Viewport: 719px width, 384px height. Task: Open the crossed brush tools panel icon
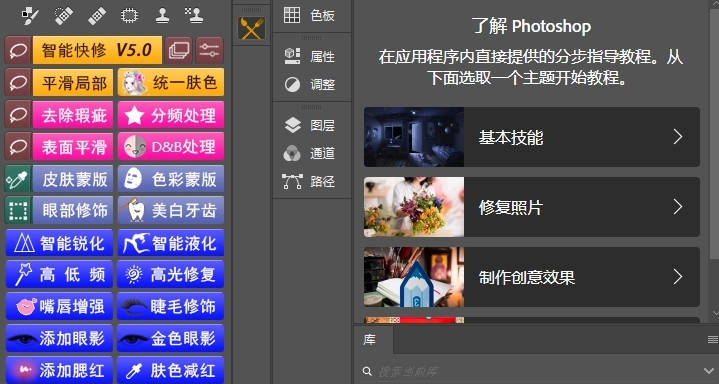251,28
